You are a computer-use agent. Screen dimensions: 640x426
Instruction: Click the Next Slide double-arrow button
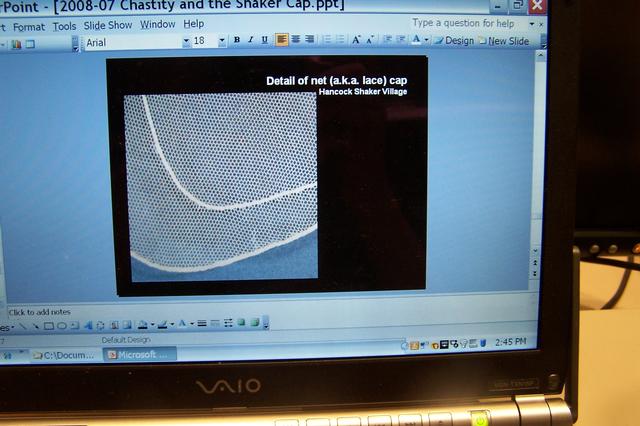coord(535,273)
